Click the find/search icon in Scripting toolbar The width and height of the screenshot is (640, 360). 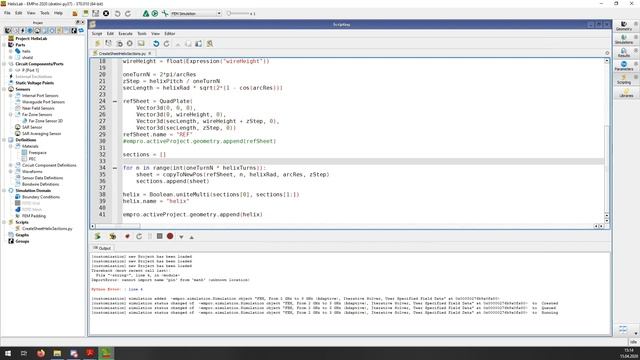pos(210,44)
